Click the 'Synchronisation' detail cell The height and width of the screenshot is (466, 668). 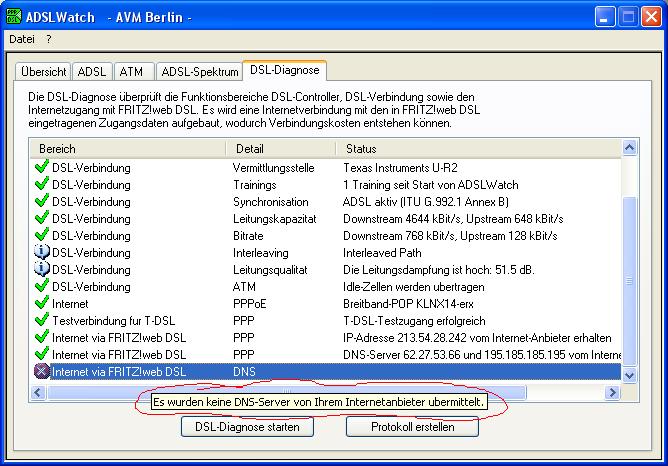[x=271, y=202]
